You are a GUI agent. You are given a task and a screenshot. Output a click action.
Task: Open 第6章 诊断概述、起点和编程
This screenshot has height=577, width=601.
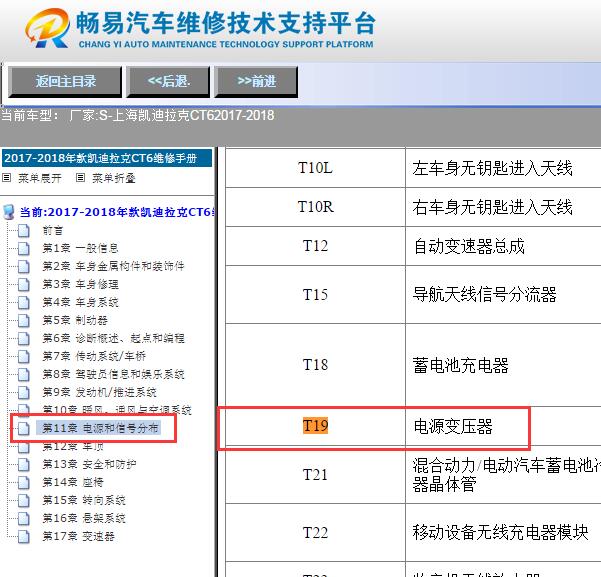113,338
